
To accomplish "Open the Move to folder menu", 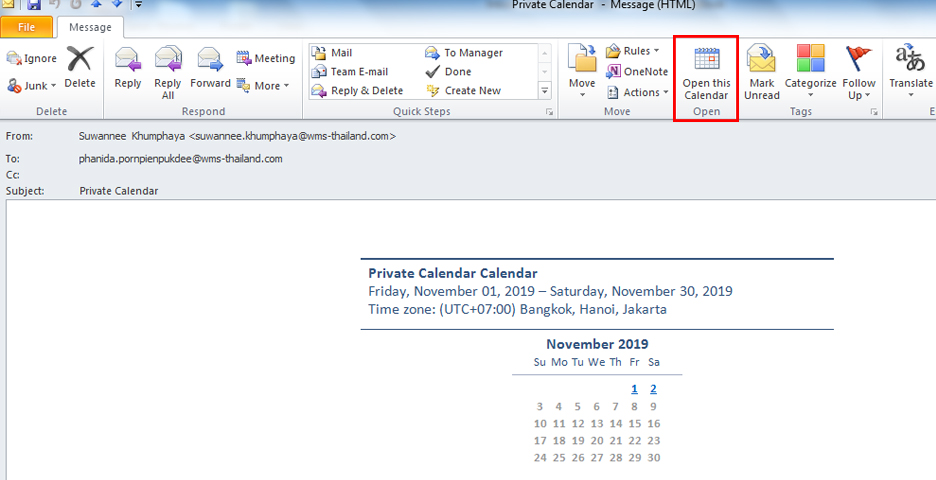I will (581, 72).
